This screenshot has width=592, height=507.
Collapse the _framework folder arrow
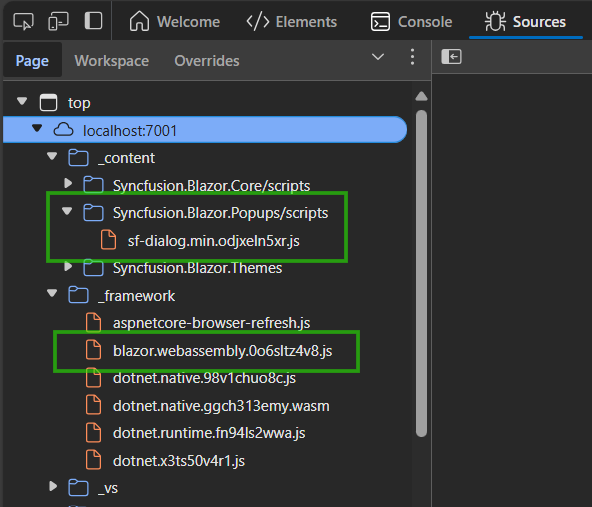[x=52, y=293]
